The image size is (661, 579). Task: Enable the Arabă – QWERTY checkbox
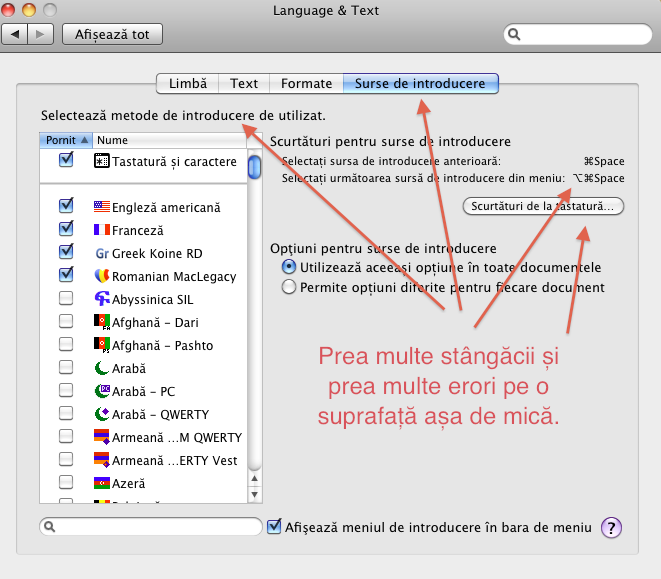(x=66, y=413)
